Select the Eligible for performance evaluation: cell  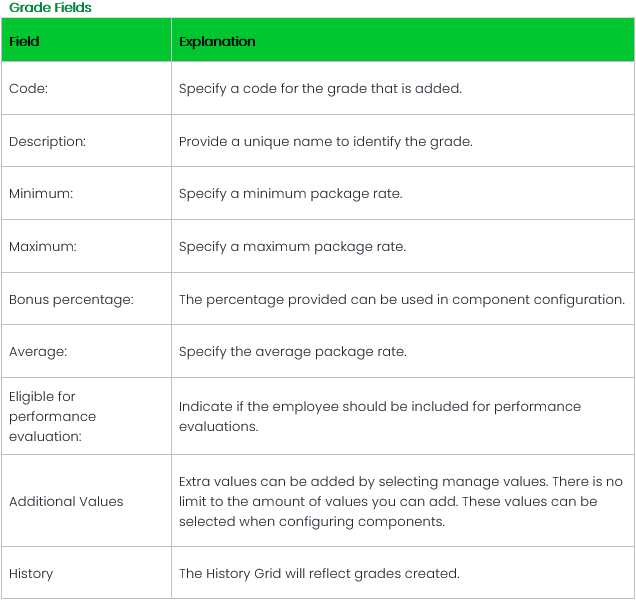[52, 416]
